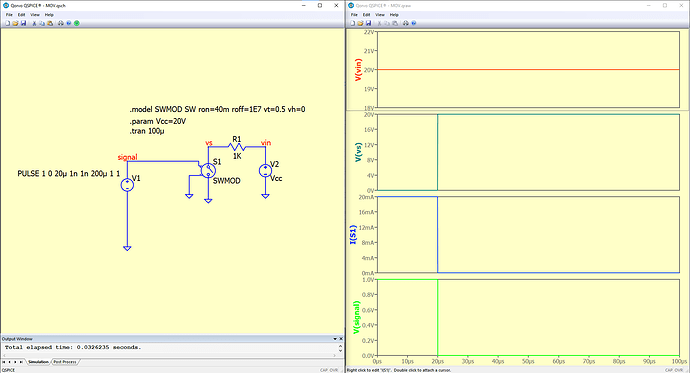Select voltage source V1 symbol
The image size is (690, 373).
click(x=127, y=185)
